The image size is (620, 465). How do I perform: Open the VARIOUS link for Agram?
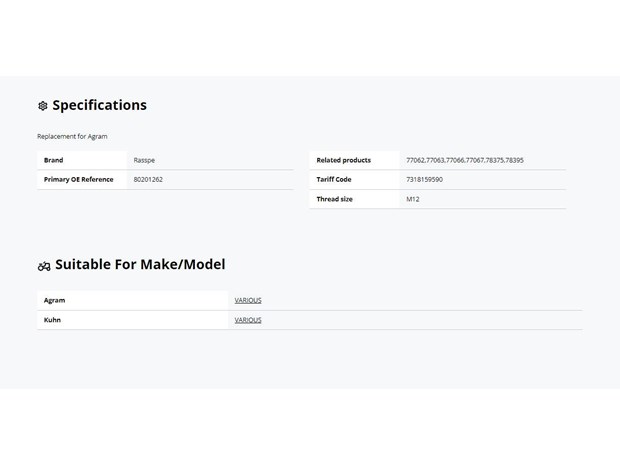[x=248, y=301]
